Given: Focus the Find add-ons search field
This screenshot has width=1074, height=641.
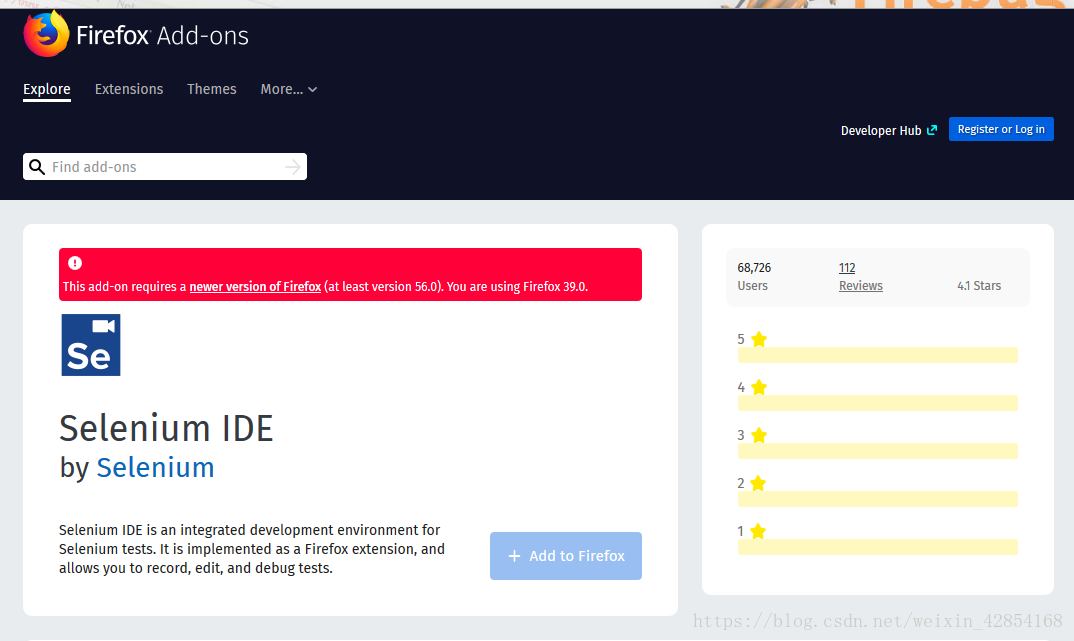Looking at the screenshot, I should [164, 166].
